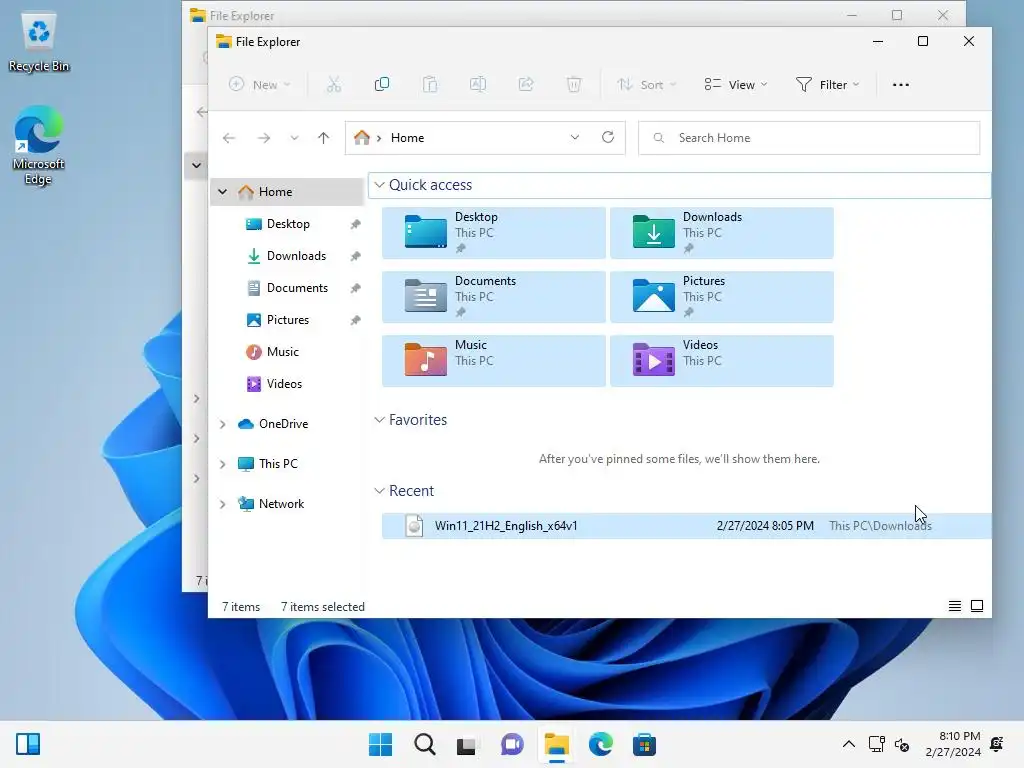
Task: Collapse the Home node in sidebar
Action: (x=223, y=191)
